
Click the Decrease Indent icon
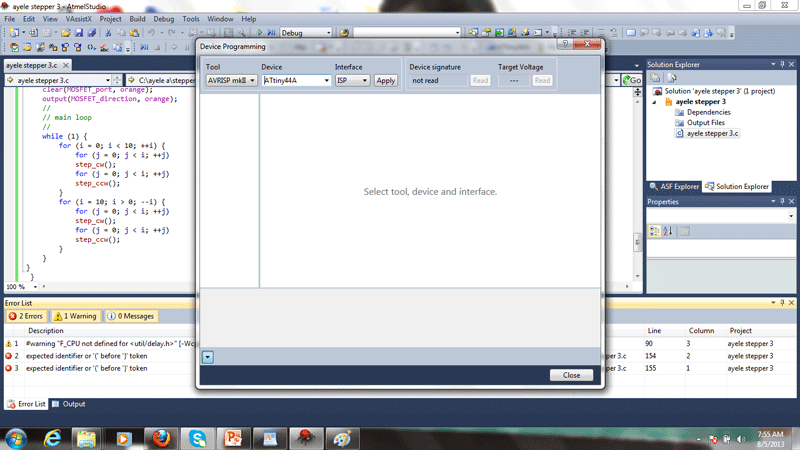(x=572, y=33)
